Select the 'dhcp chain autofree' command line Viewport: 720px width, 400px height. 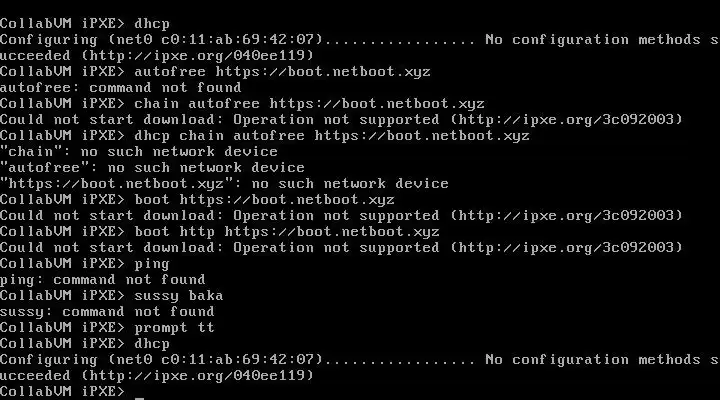(x=331, y=135)
